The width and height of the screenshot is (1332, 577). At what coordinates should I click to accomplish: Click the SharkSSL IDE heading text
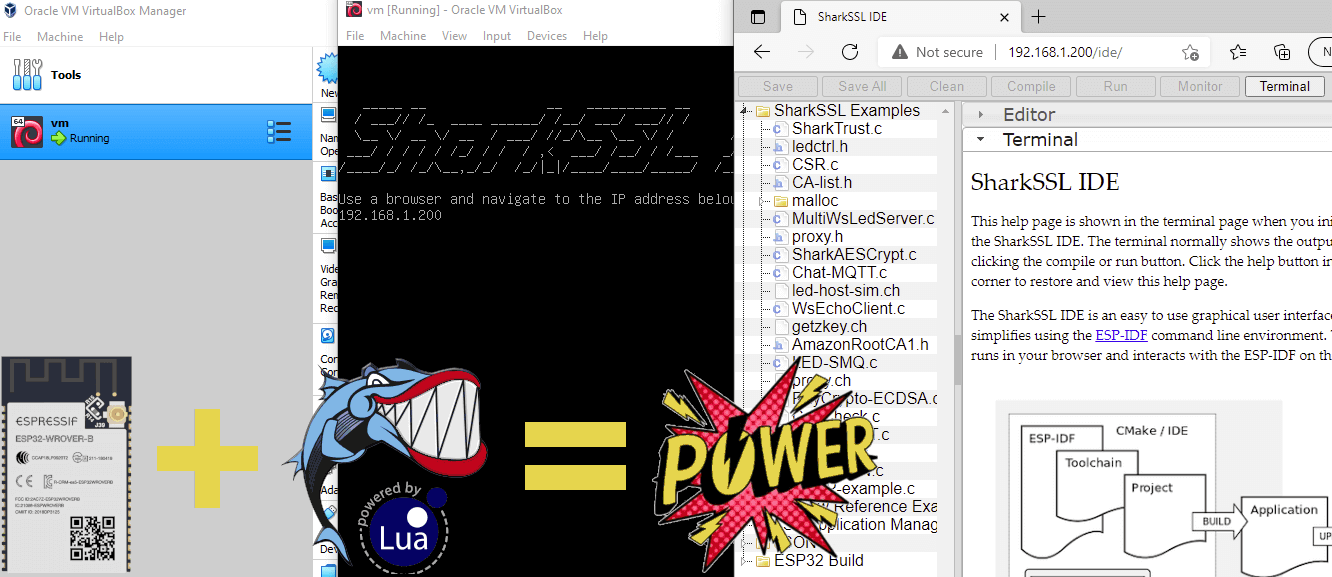(x=1045, y=182)
